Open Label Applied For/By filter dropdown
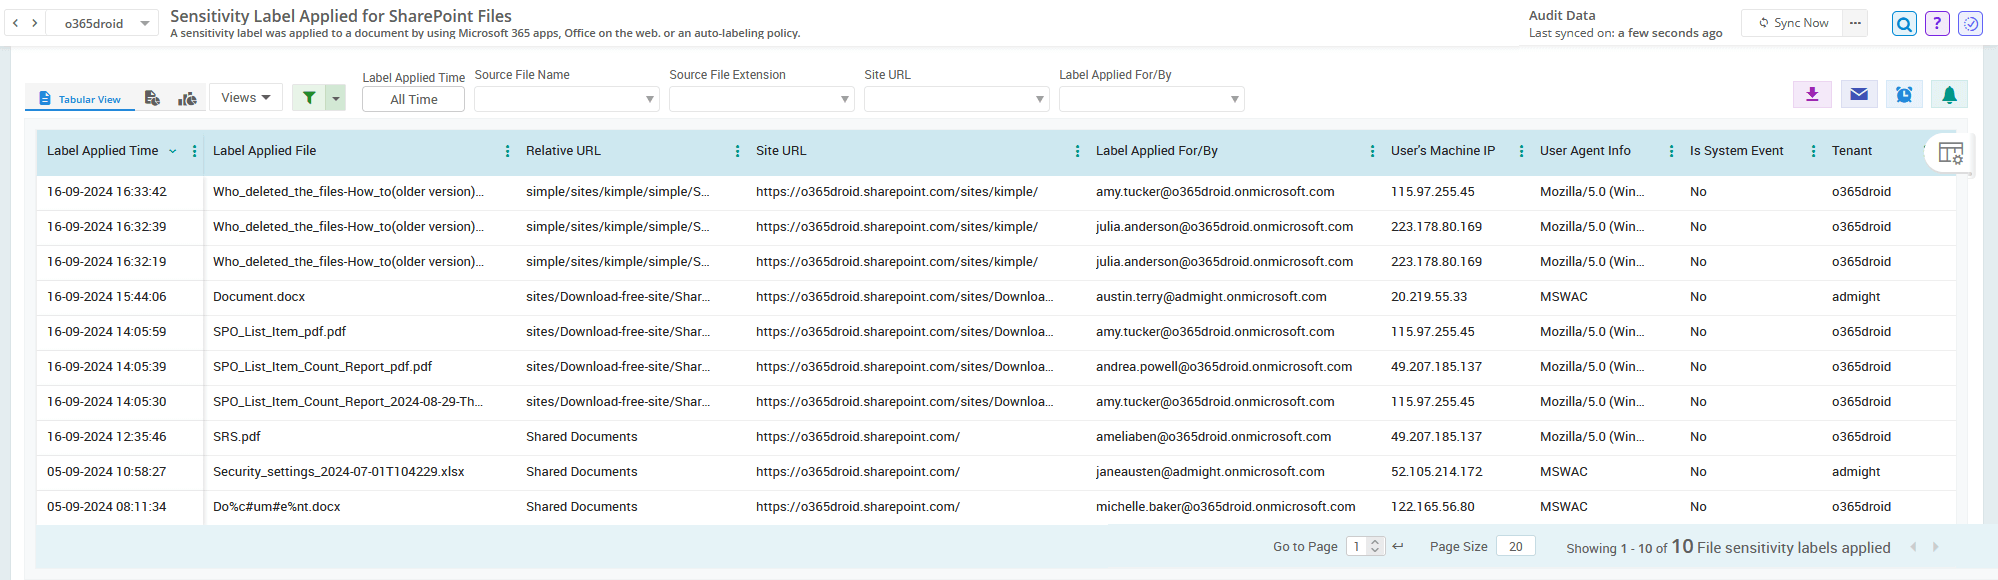The width and height of the screenshot is (1998, 580). (x=1151, y=99)
